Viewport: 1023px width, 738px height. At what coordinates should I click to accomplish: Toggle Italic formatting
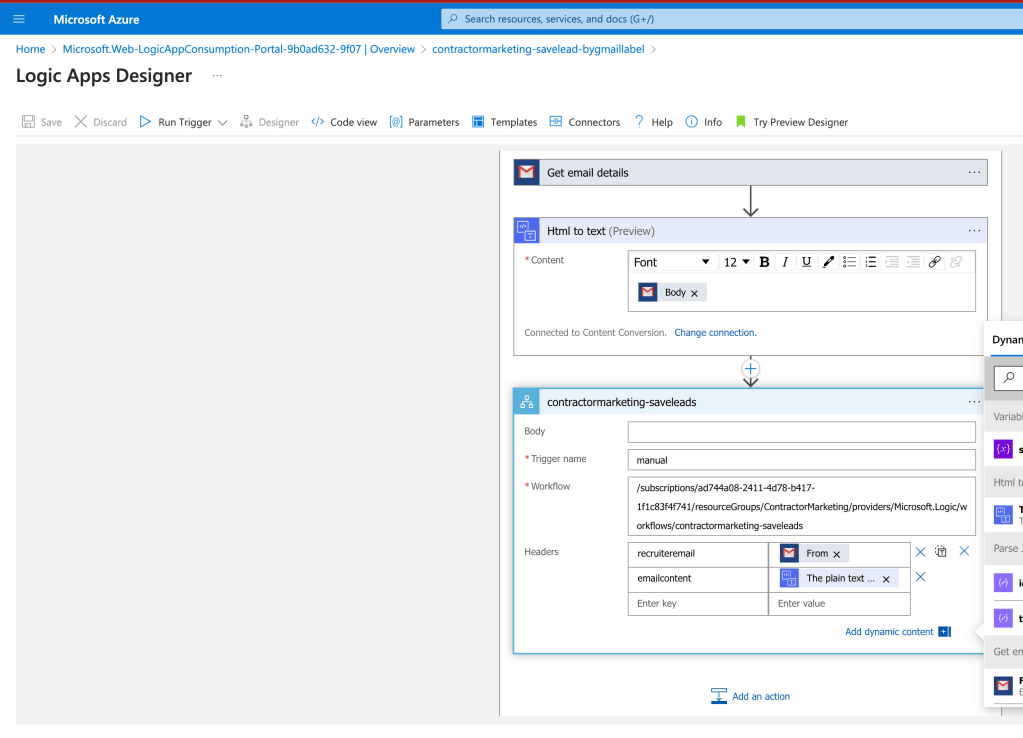tap(785, 262)
